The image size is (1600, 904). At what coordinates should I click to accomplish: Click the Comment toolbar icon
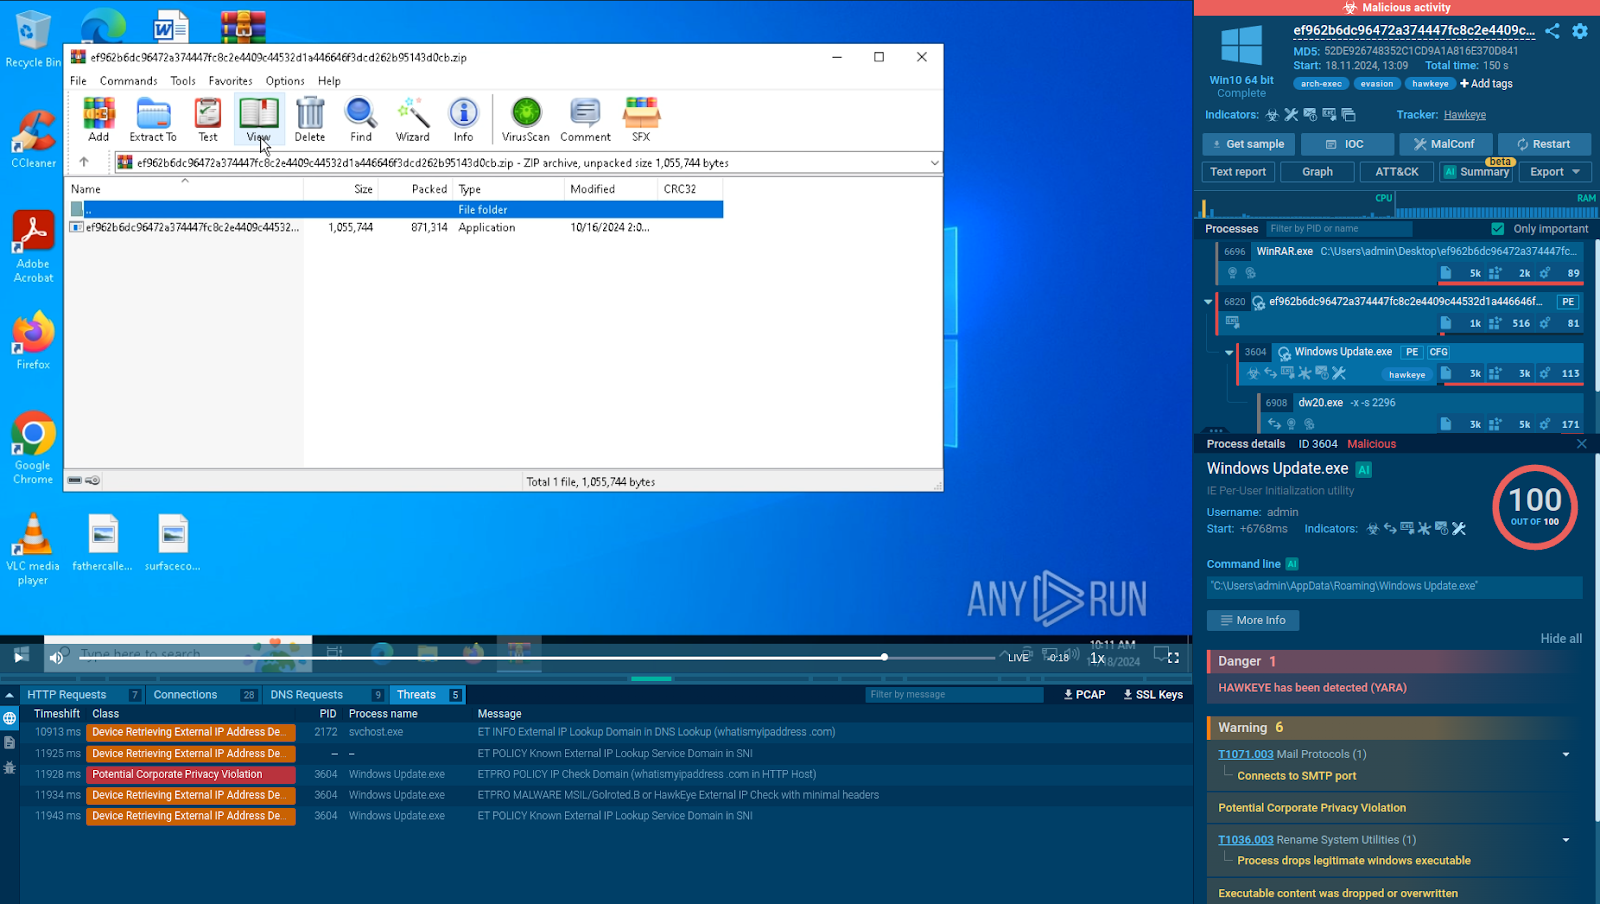click(585, 119)
